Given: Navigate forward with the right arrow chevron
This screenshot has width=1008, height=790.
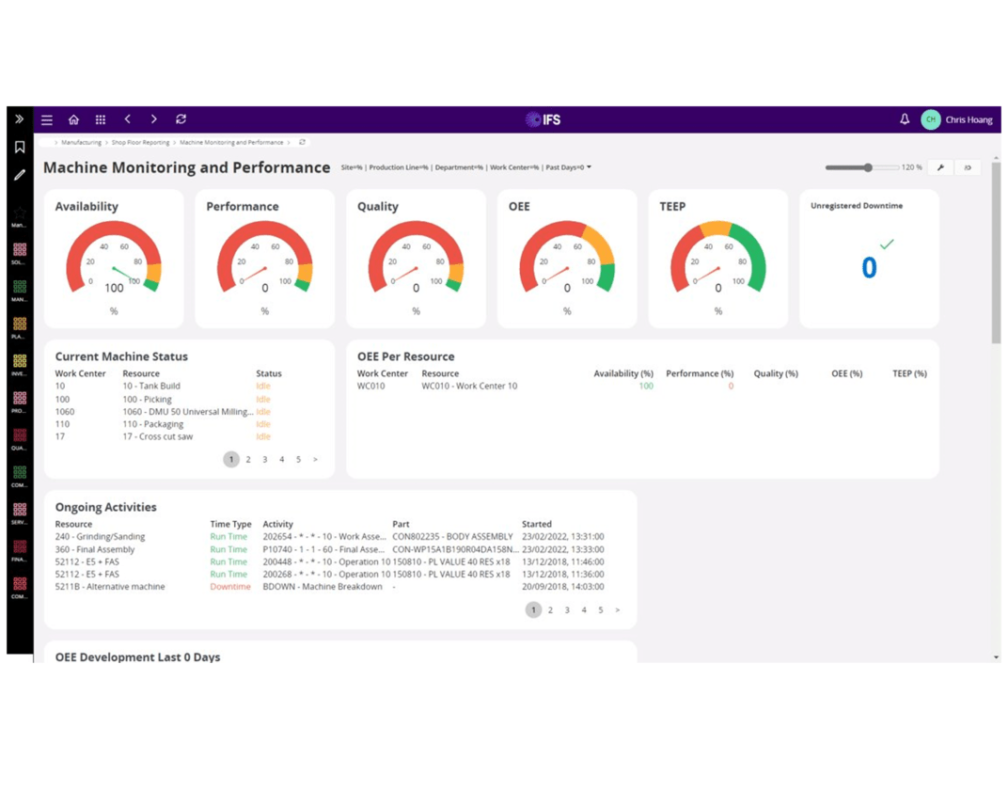Looking at the screenshot, I should (x=154, y=119).
